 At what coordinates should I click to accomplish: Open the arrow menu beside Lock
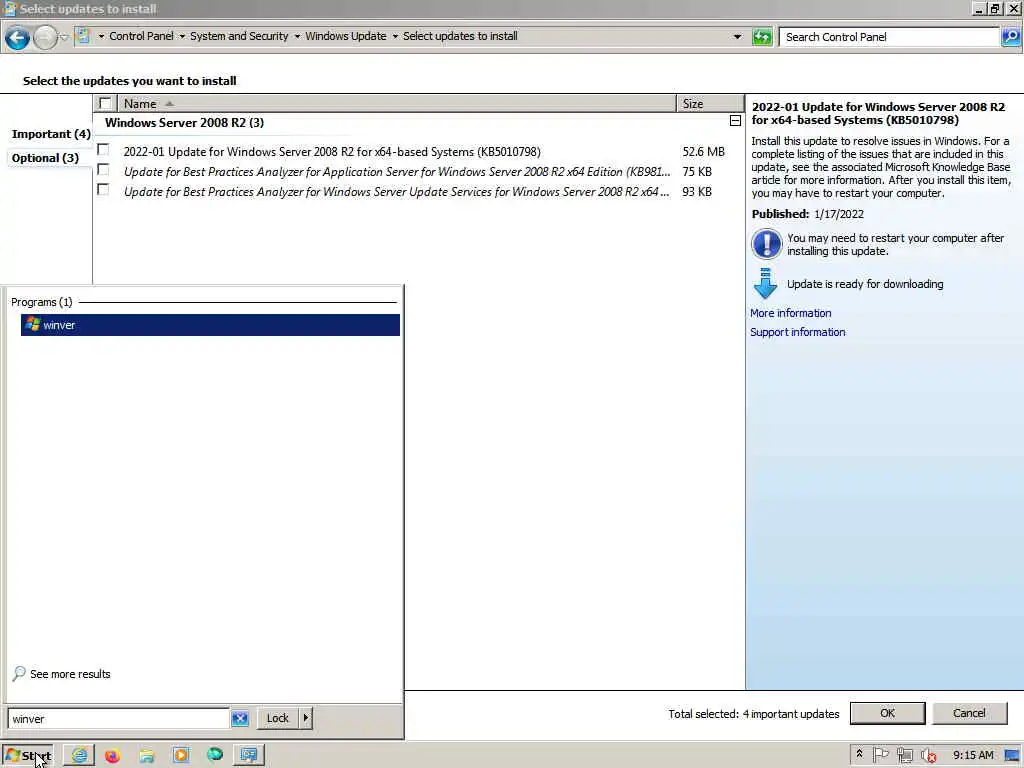pyautogui.click(x=306, y=718)
